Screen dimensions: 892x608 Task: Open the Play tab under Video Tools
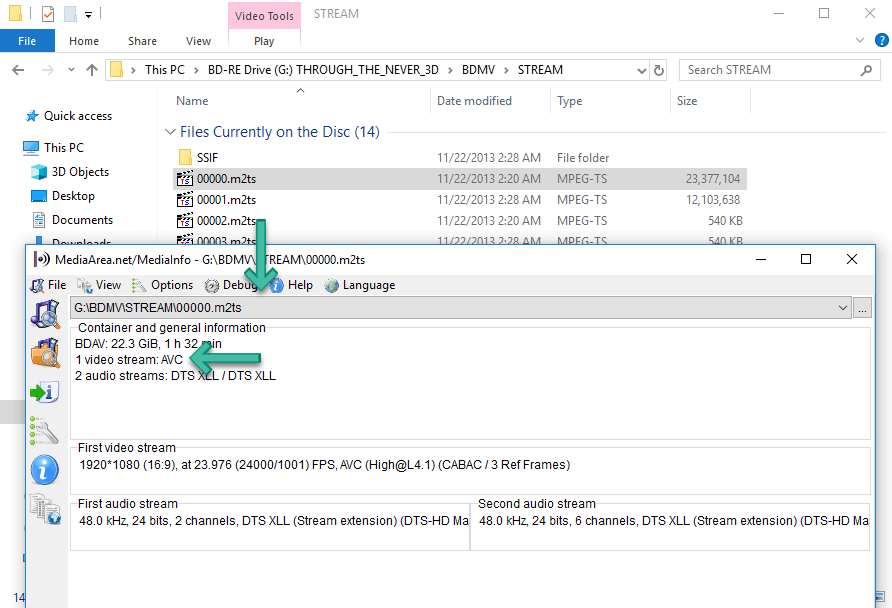(x=264, y=41)
